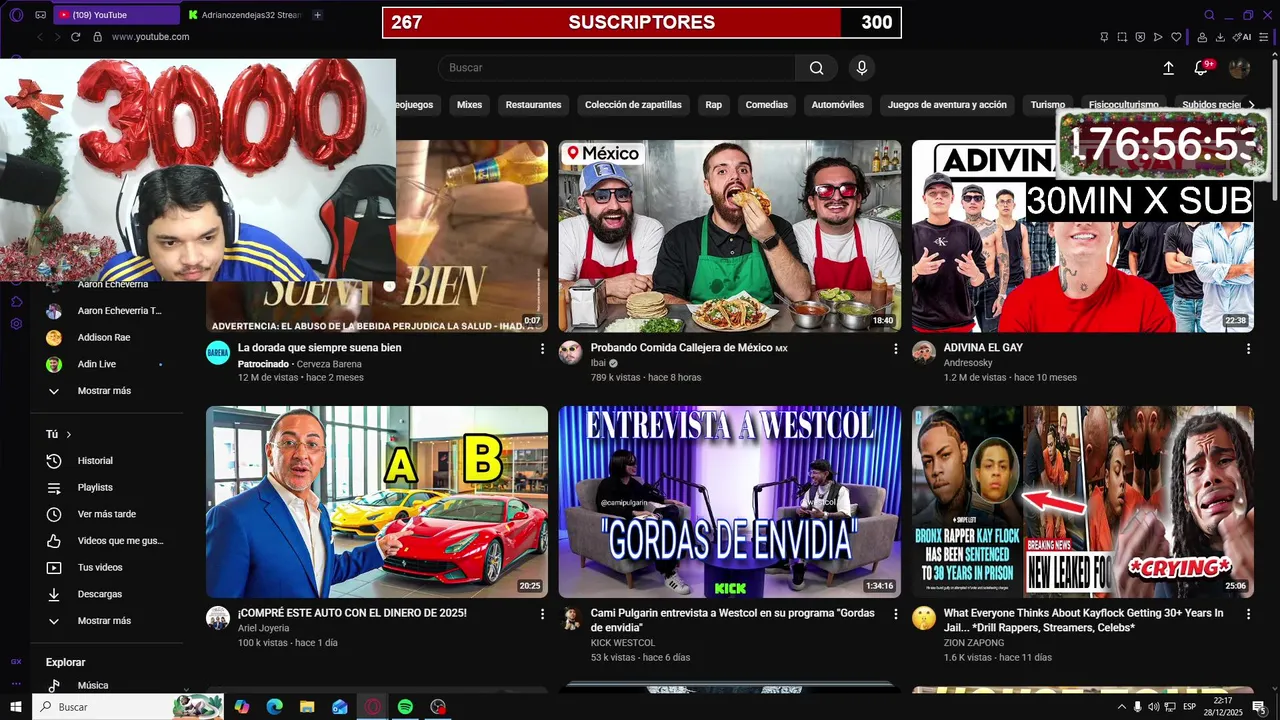The image size is (1280, 720).
Task: Open GX Corner controller icon
Action: pos(40,15)
